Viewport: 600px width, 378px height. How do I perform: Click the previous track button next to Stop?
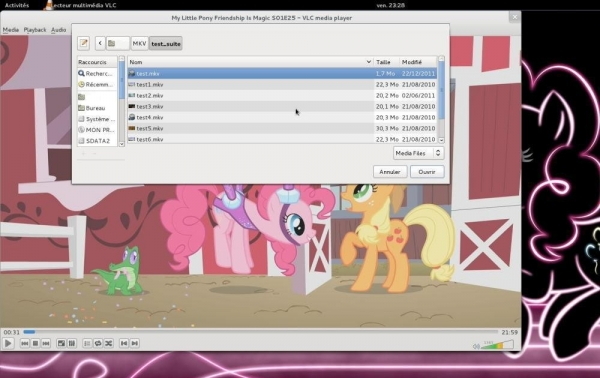click(25, 343)
